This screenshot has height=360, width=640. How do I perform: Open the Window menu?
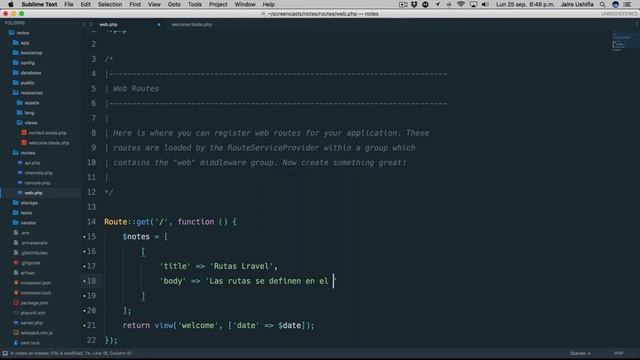tap(245, 4)
